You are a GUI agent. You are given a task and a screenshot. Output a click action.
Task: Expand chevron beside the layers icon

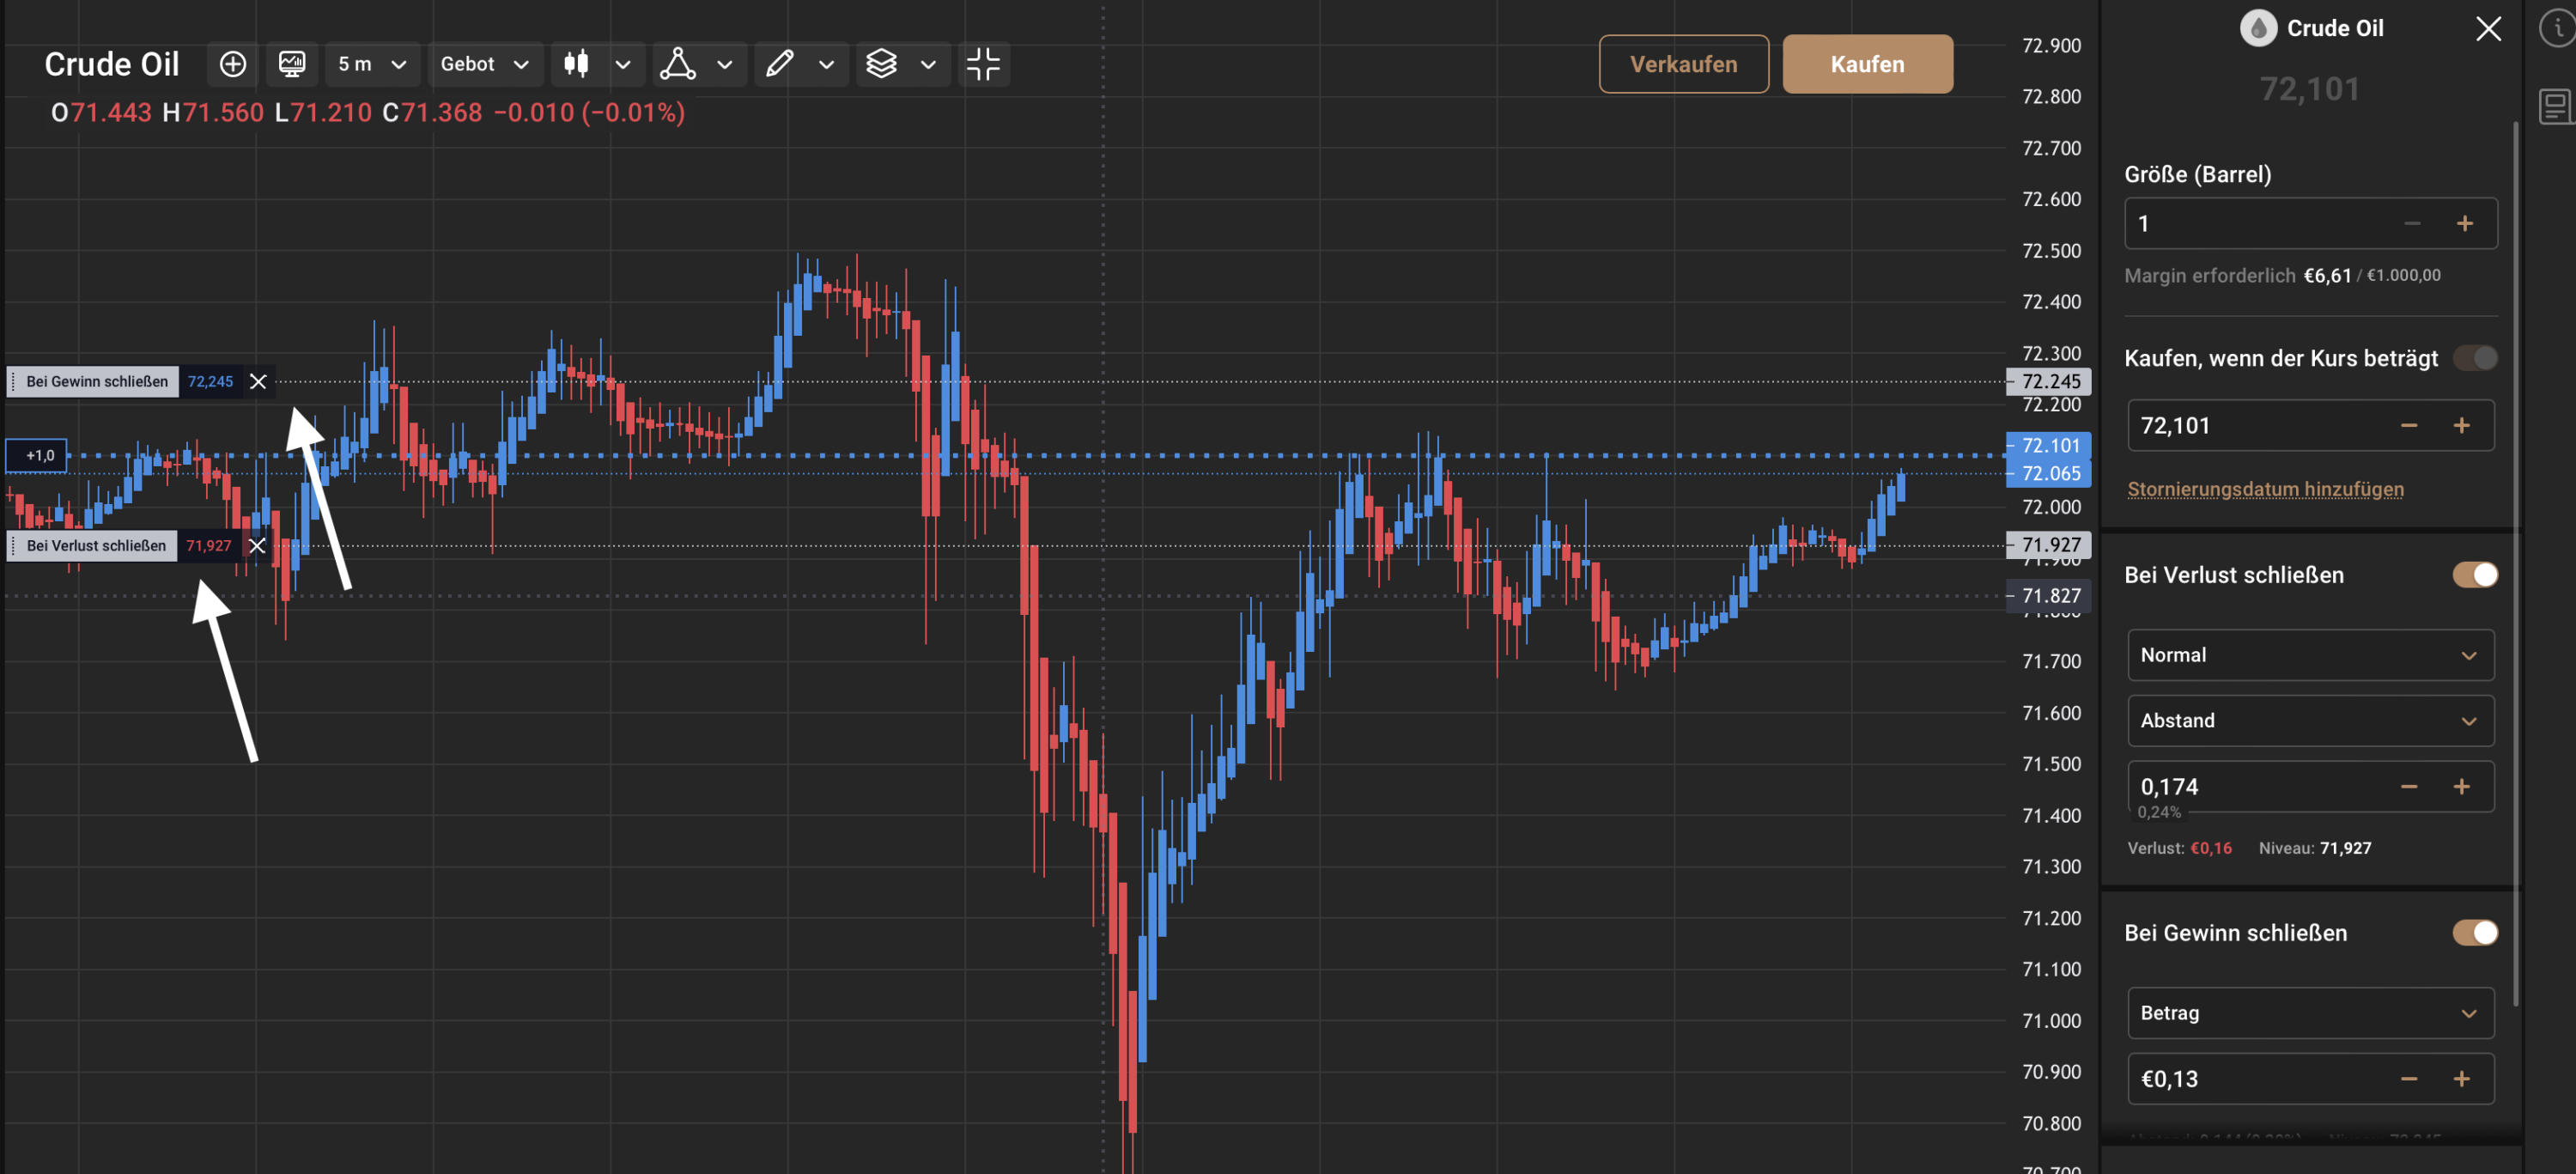click(x=928, y=64)
